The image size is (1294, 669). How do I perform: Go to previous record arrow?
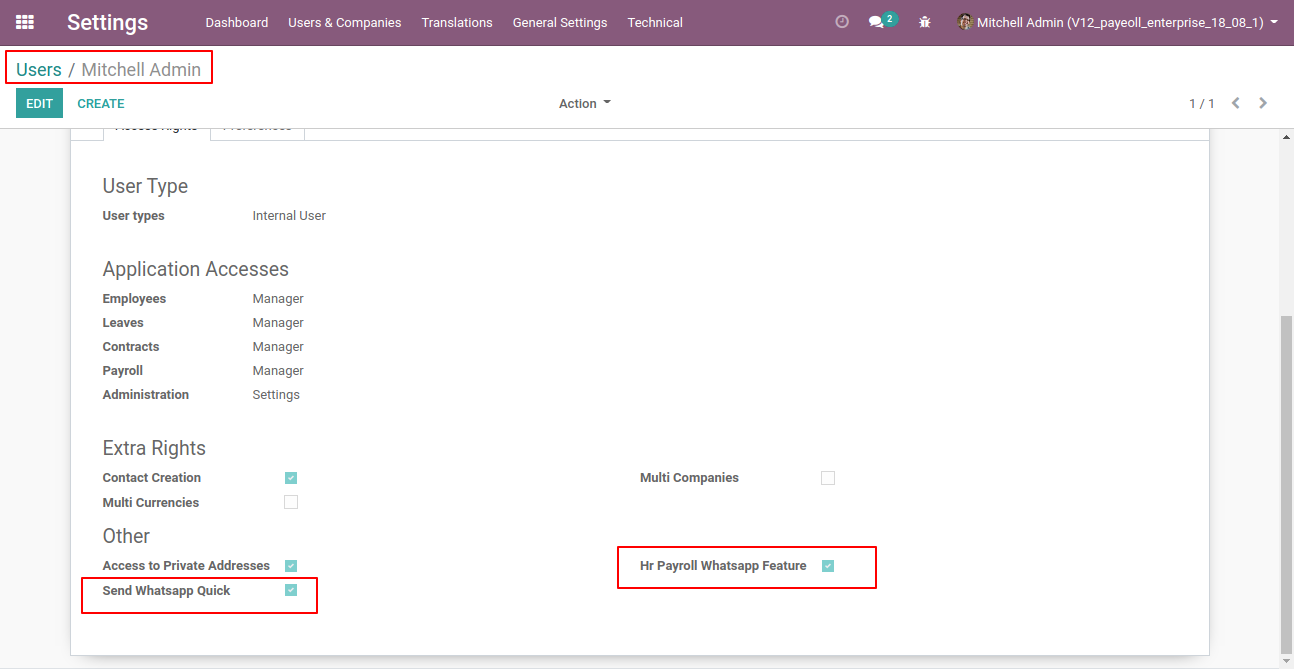coord(1236,103)
